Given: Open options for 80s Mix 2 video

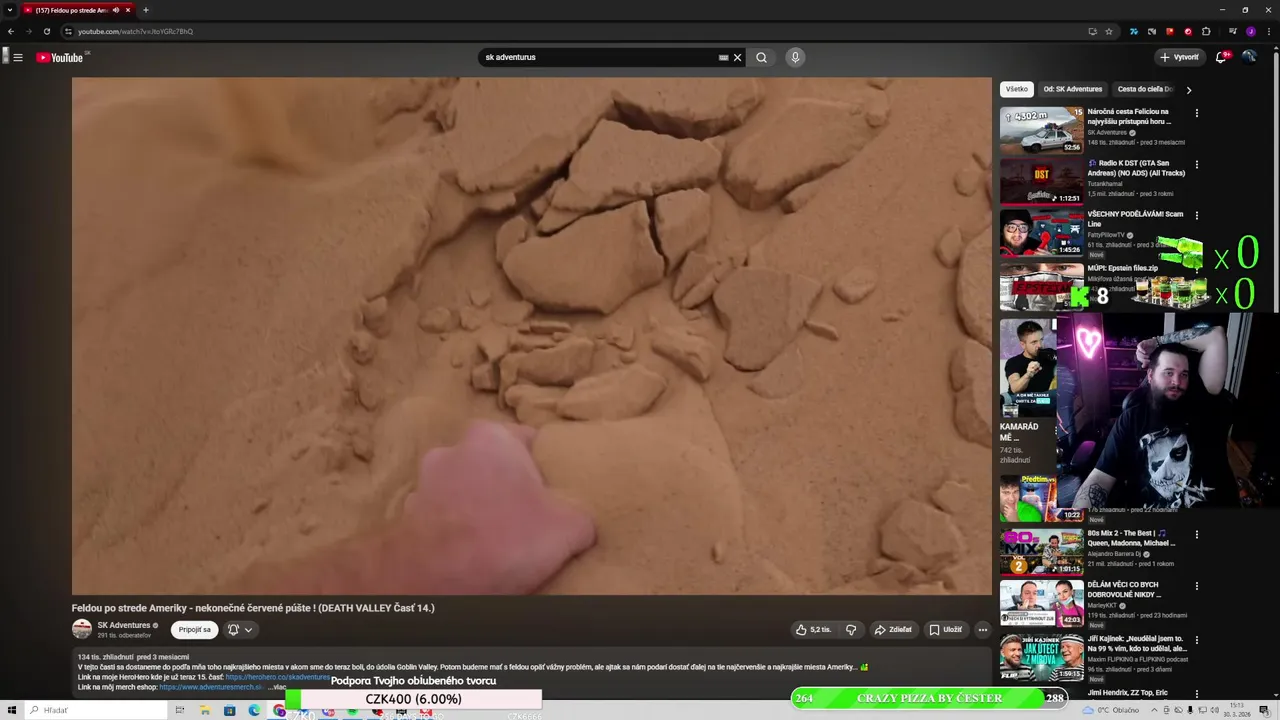Looking at the screenshot, I should click(1196, 535).
